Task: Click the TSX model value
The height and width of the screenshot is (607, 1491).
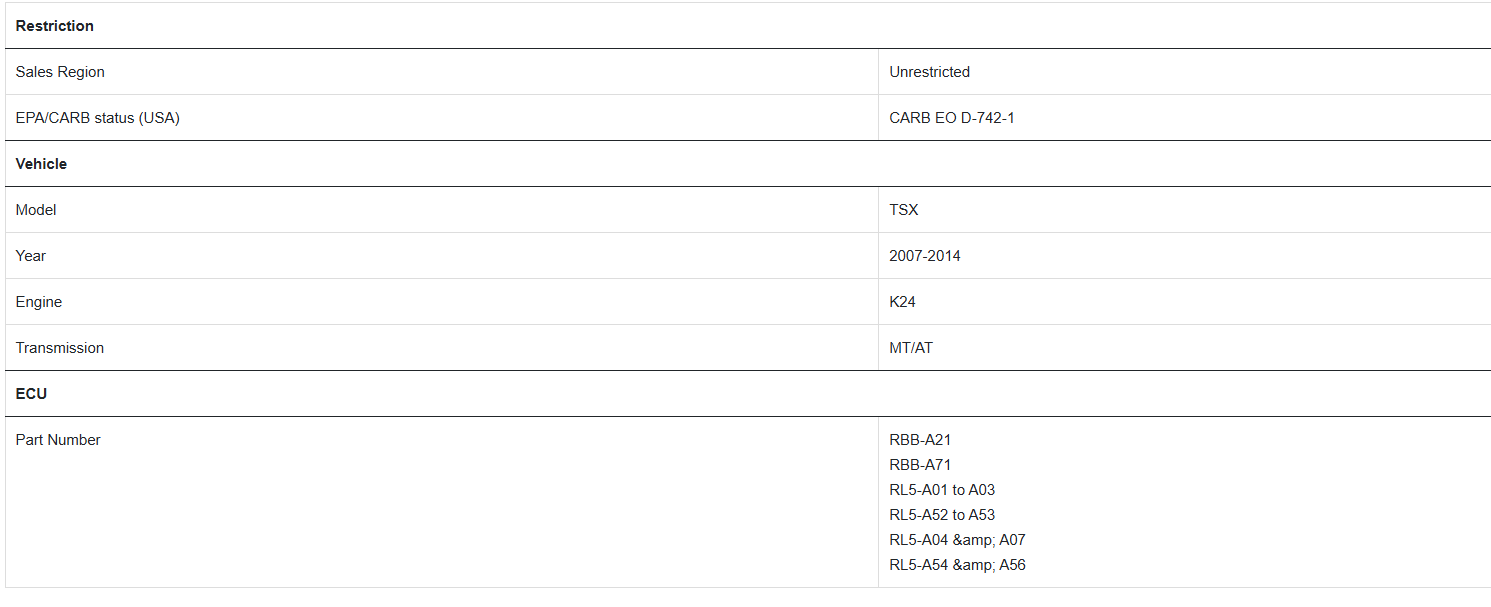Action: (x=904, y=210)
